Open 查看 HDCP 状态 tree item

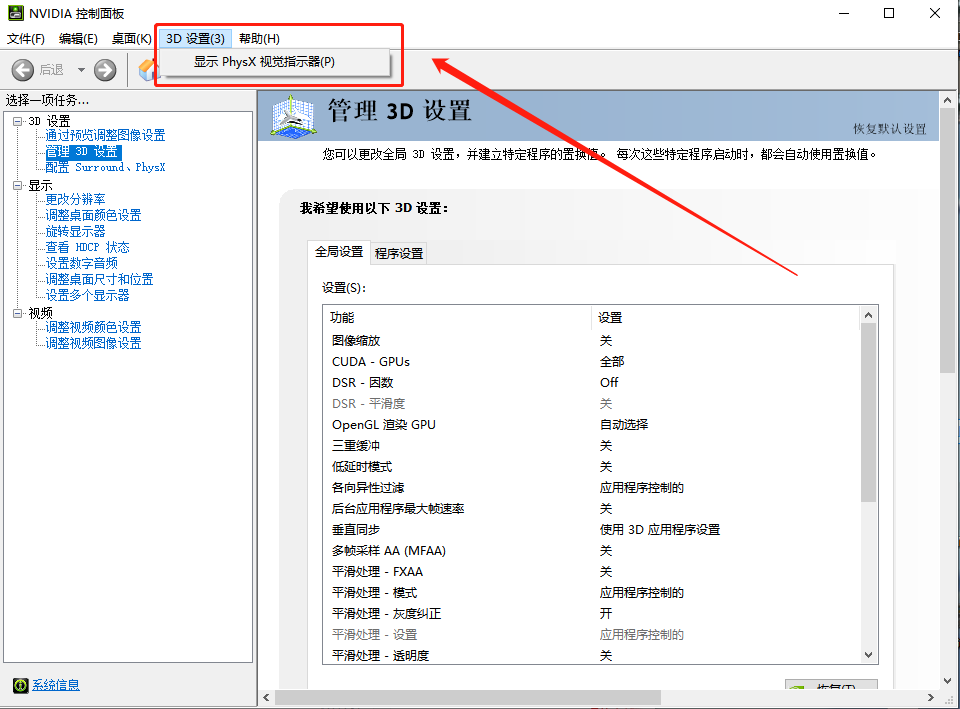88,247
